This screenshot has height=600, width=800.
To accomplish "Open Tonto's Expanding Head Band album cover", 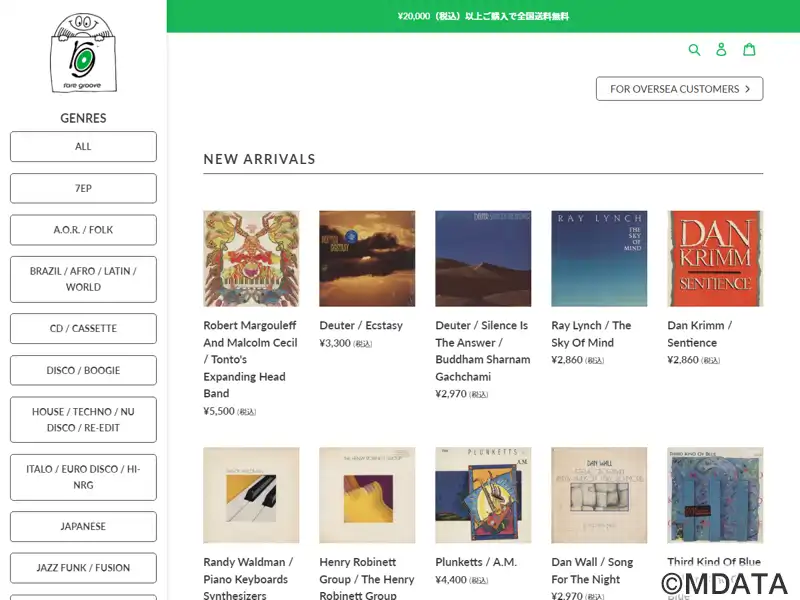I will [251, 258].
